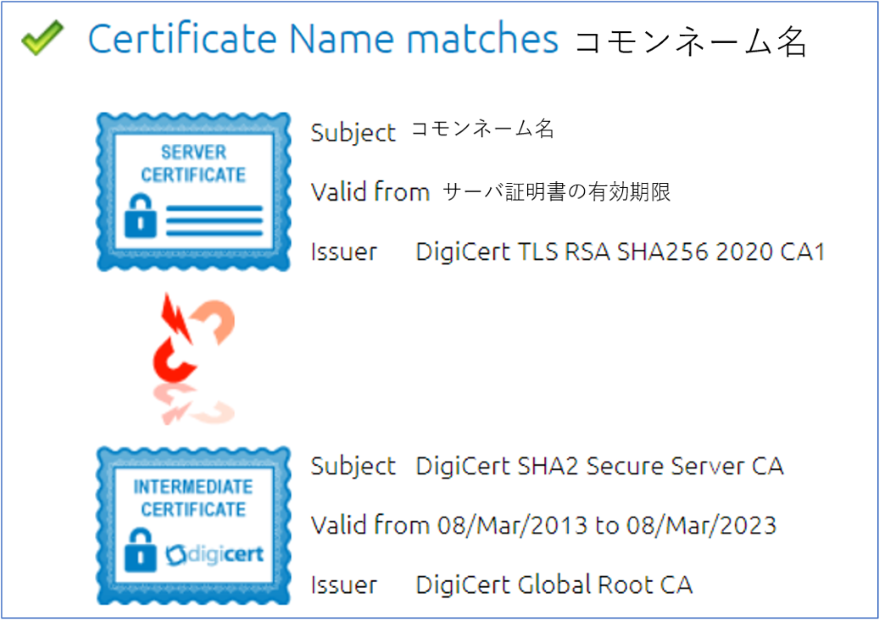Viewport: 880px width, 621px height.
Task: Click the faded reflection under broken chain
Action: click(194, 405)
